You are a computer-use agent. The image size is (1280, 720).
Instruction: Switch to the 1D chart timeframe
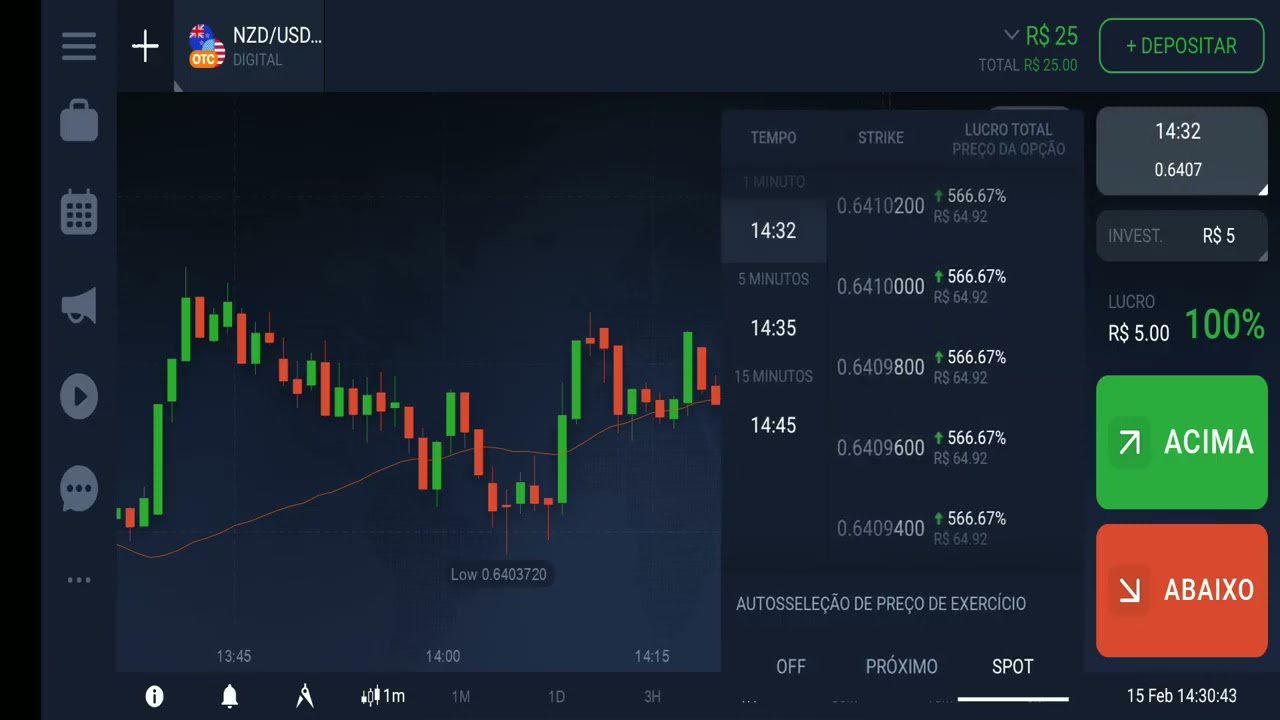pos(557,697)
